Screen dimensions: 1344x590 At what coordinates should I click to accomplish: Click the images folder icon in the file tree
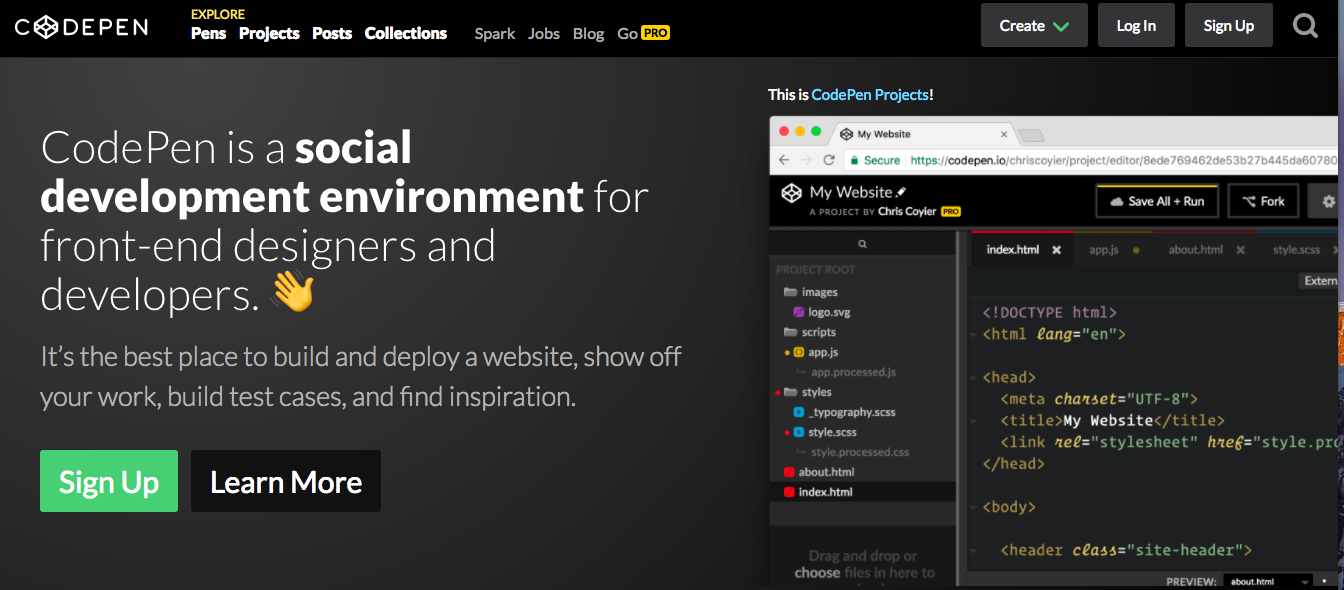pos(789,292)
